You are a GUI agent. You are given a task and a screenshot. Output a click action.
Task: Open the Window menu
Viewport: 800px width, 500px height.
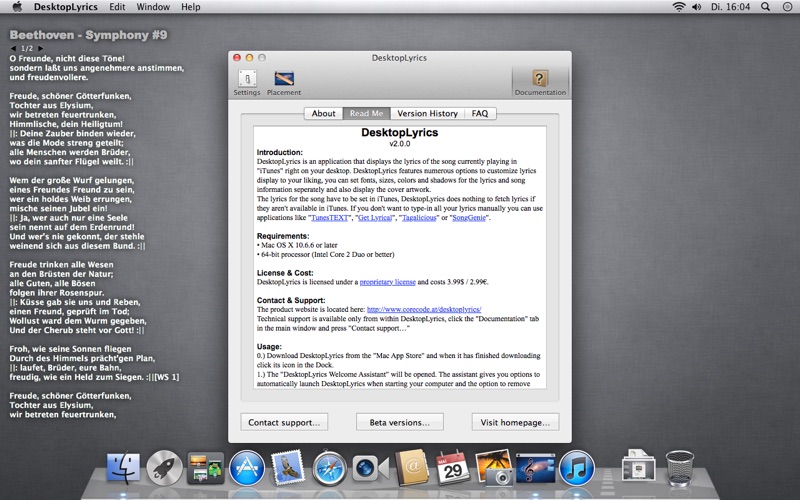coord(153,7)
